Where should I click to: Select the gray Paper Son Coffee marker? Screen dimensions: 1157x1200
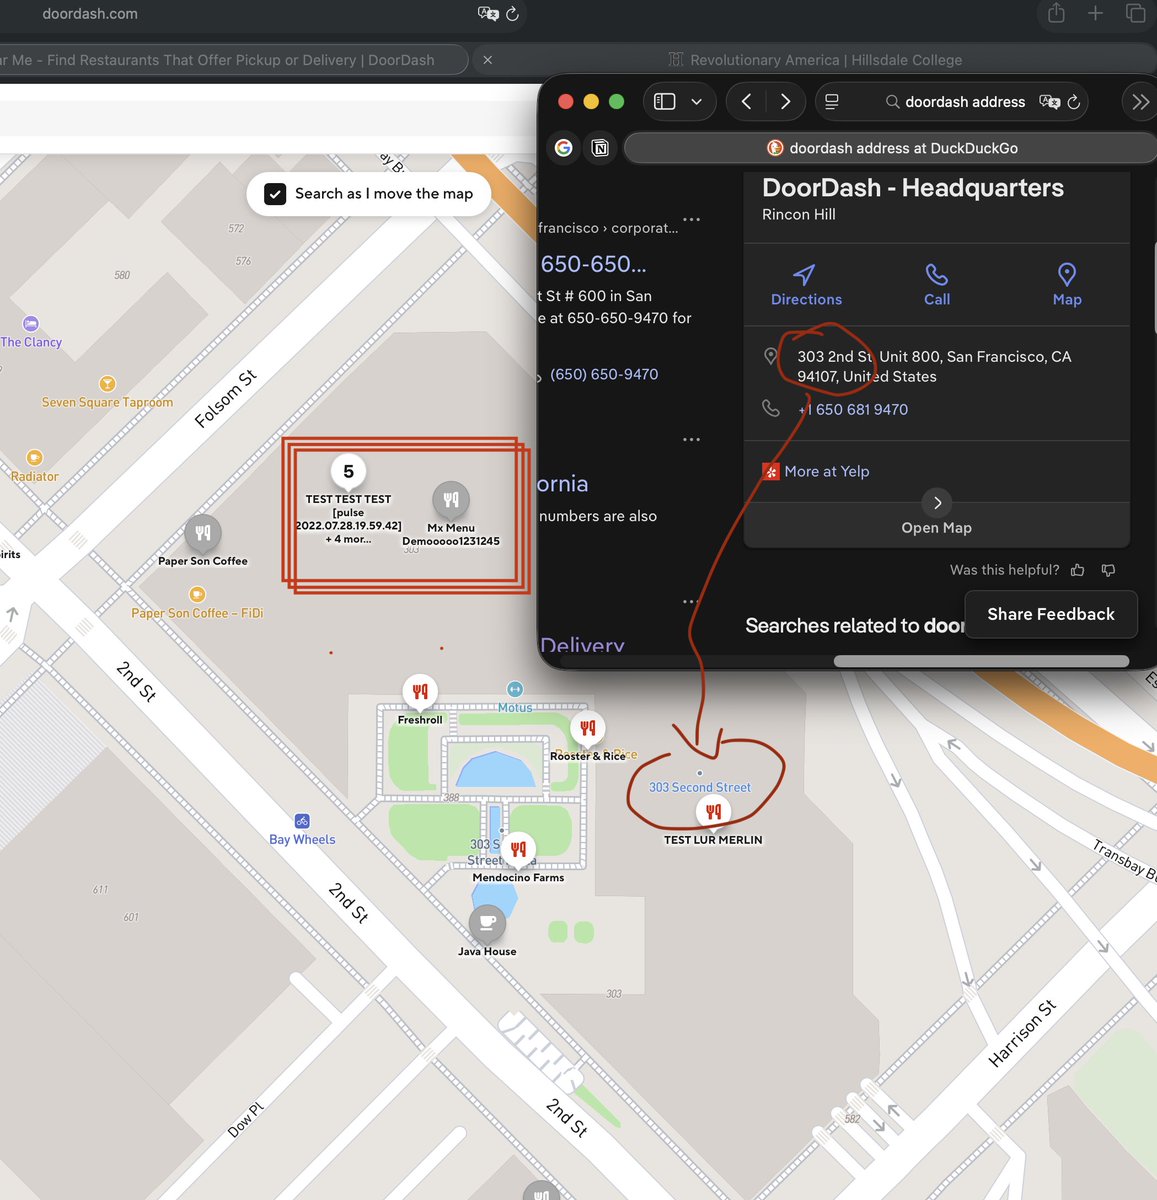203,533
